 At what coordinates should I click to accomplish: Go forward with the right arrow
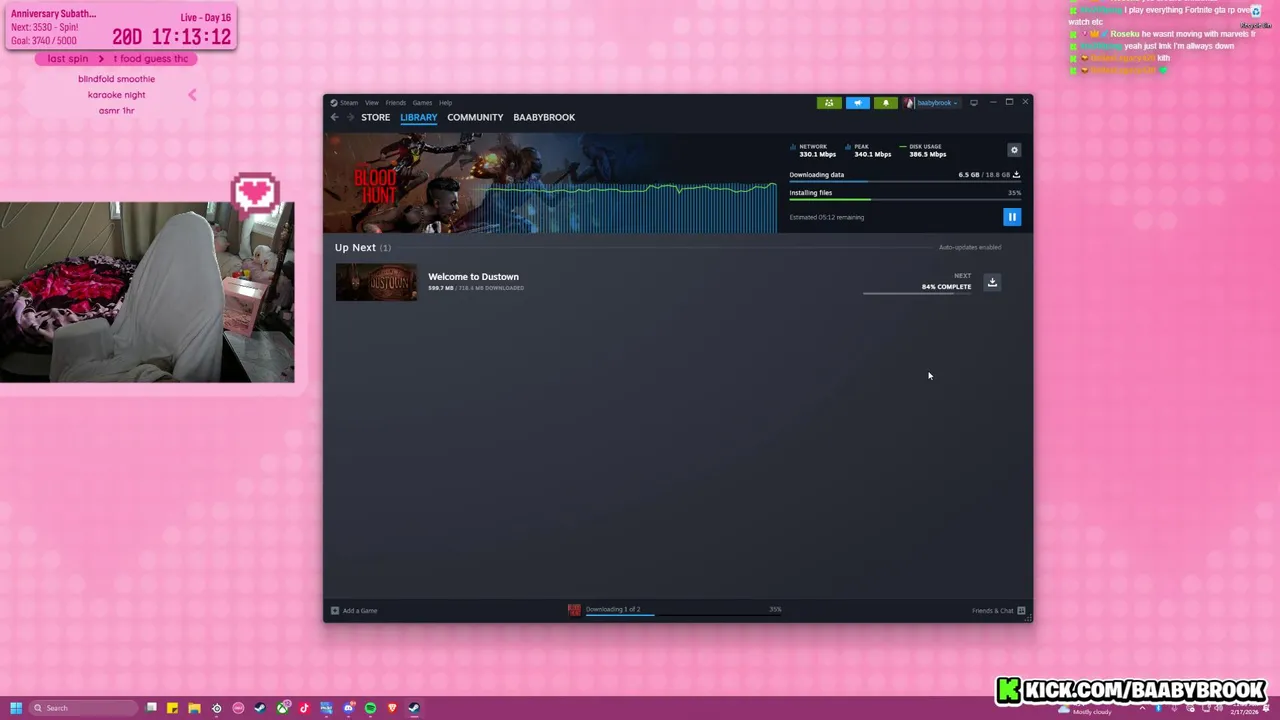(349, 117)
